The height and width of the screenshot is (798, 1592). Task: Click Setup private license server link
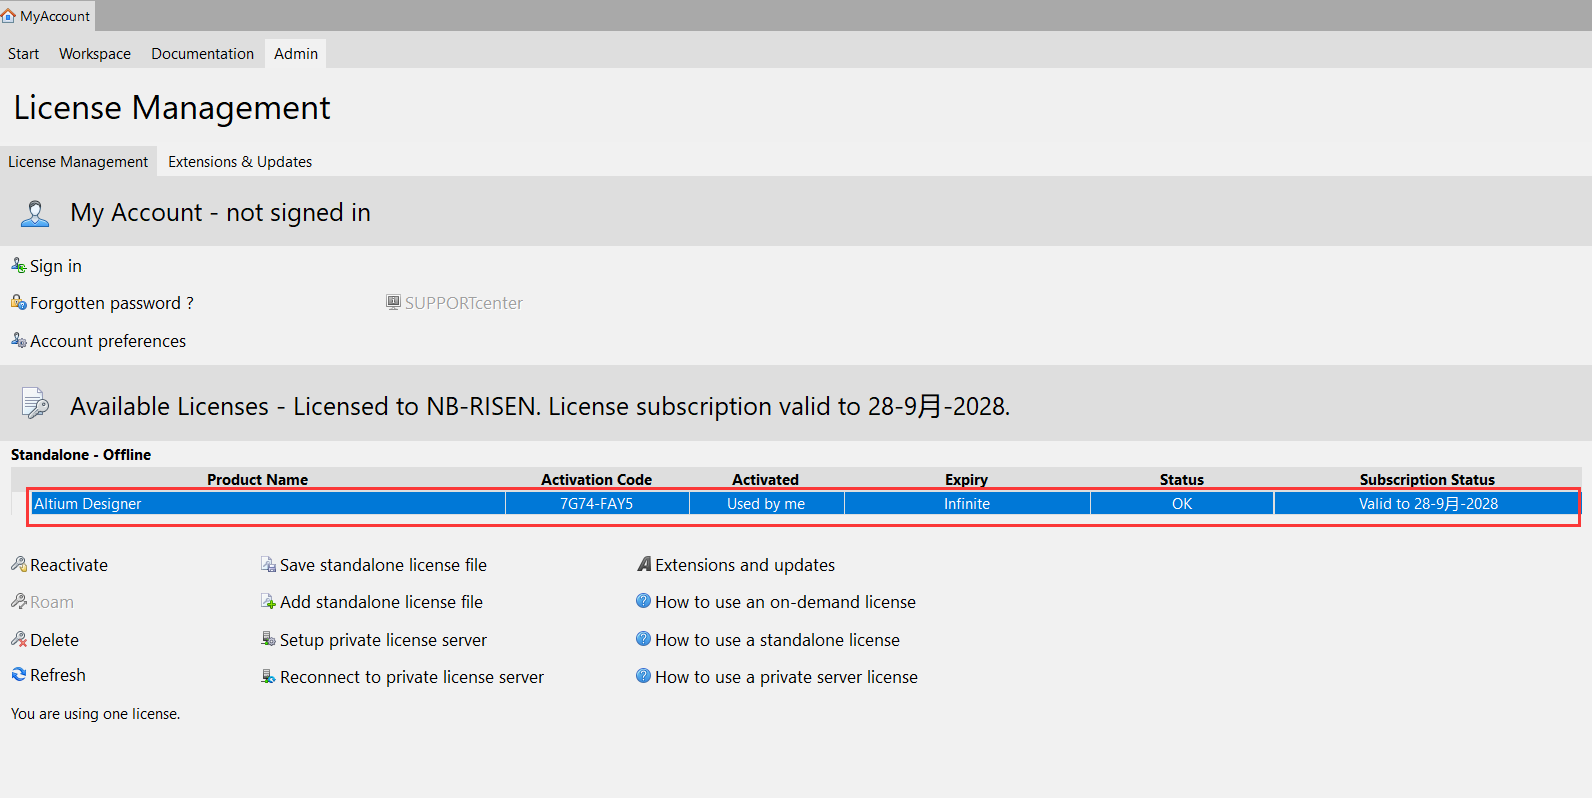coord(383,640)
